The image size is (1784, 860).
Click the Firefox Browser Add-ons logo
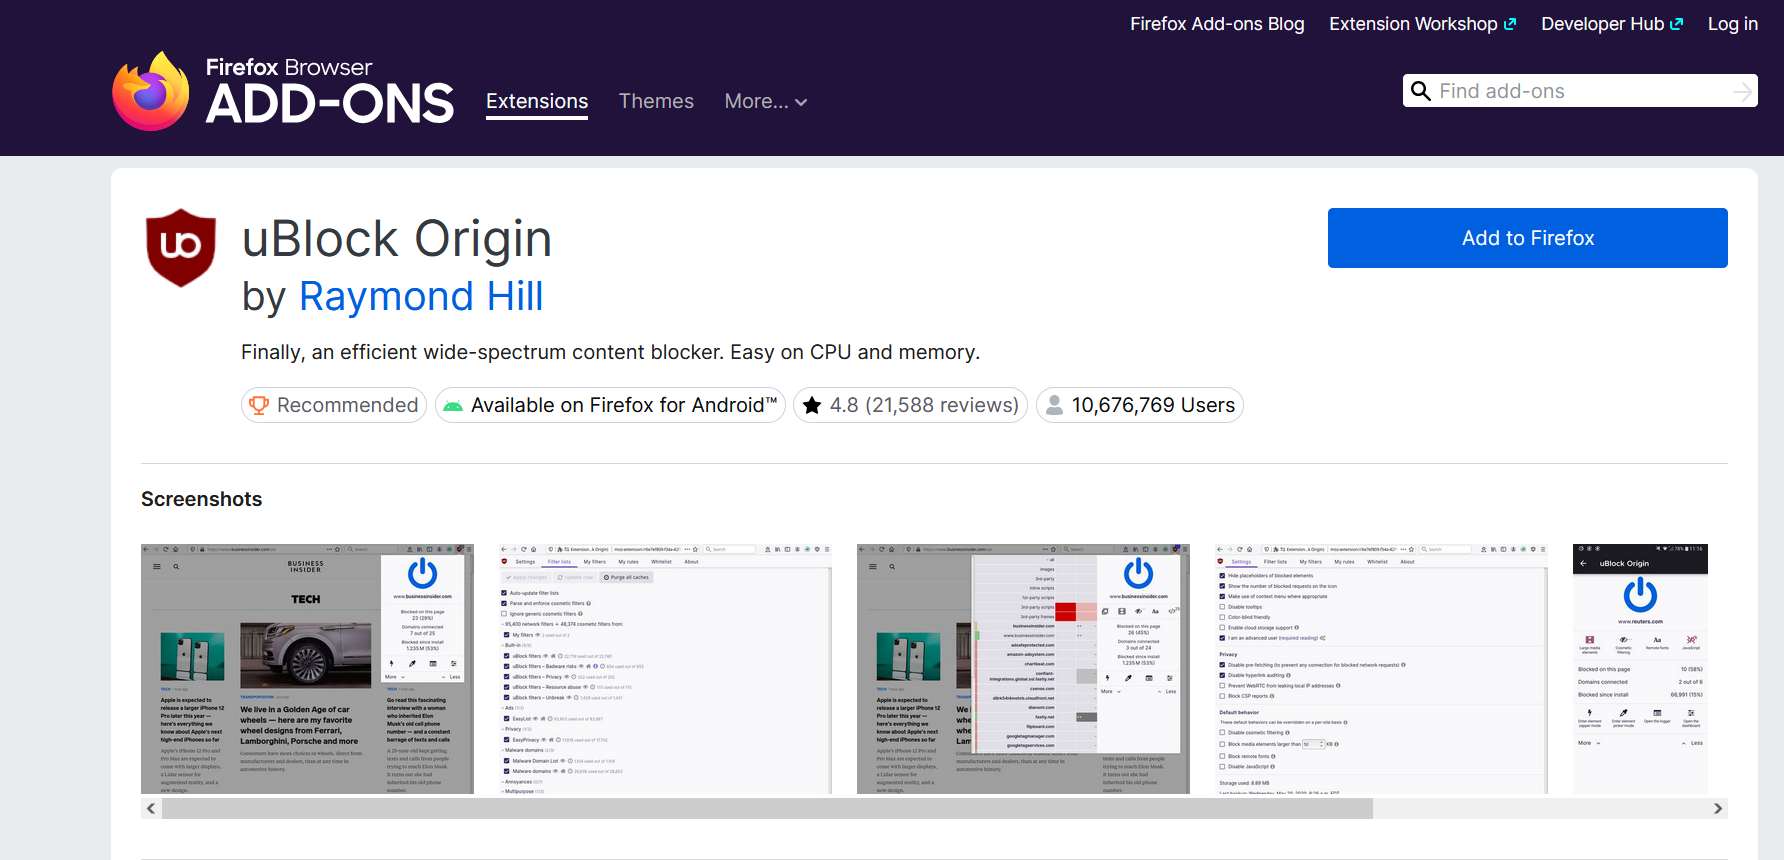coord(283,91)
